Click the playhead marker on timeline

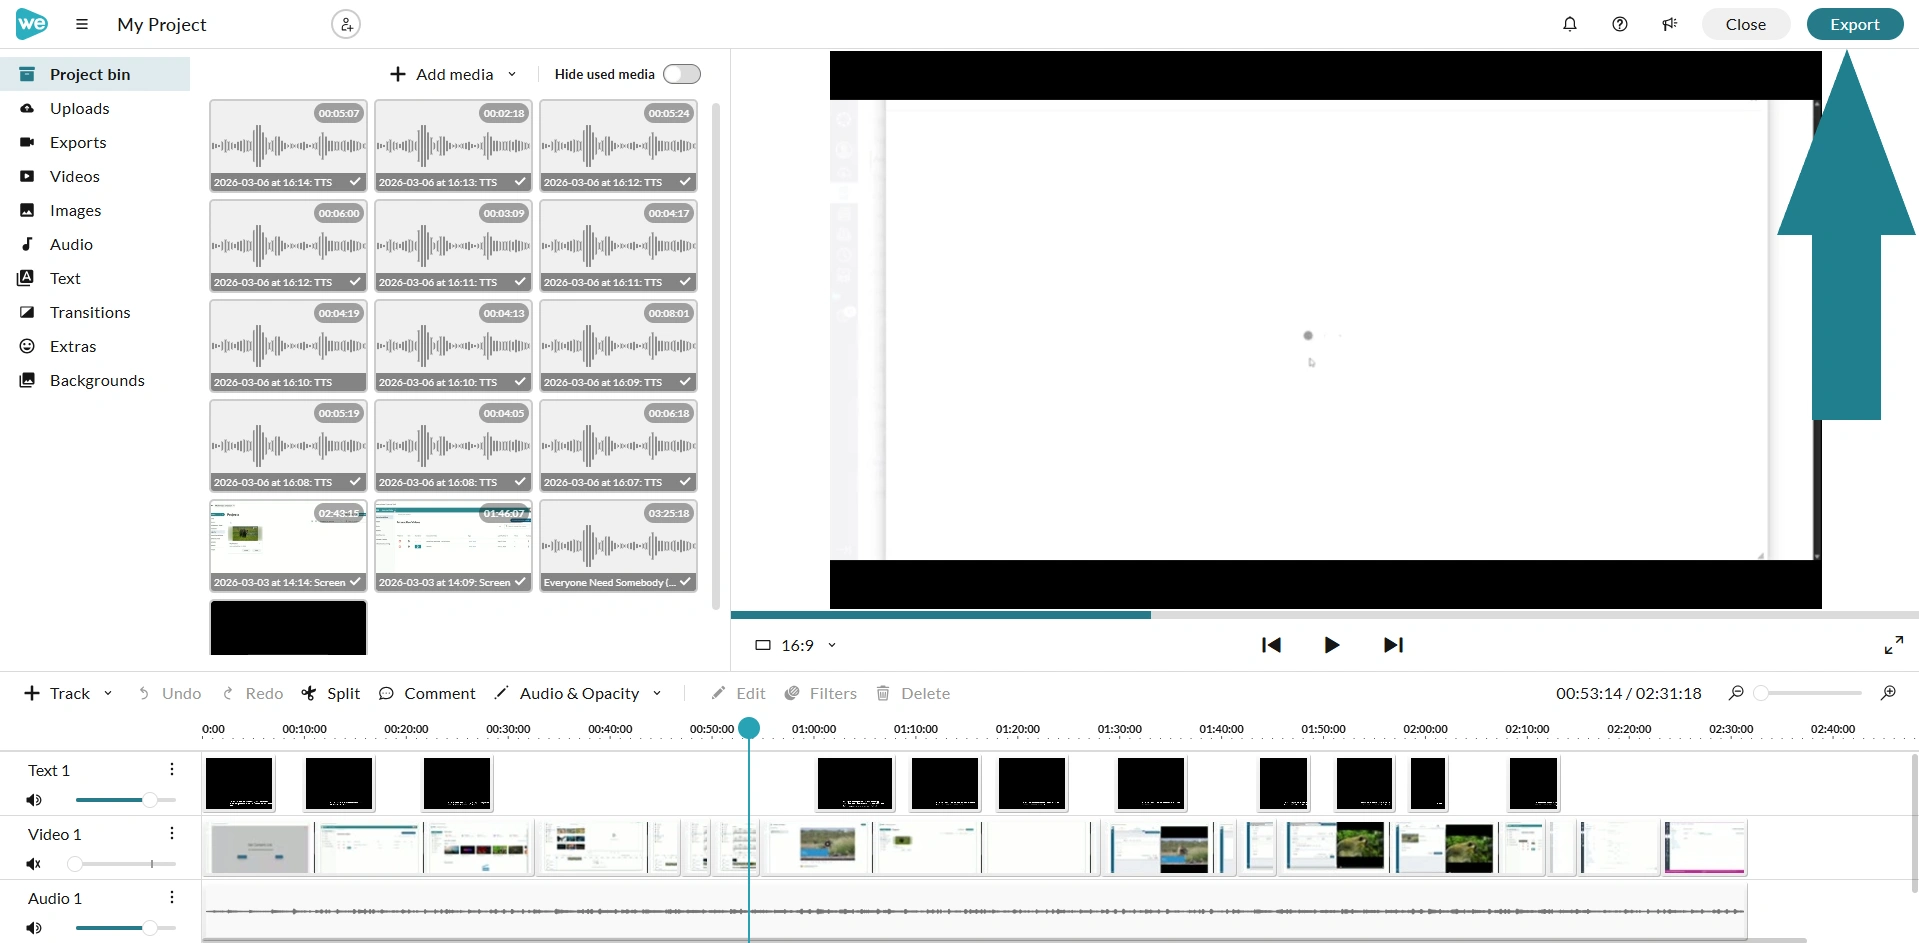click(749, 728)
